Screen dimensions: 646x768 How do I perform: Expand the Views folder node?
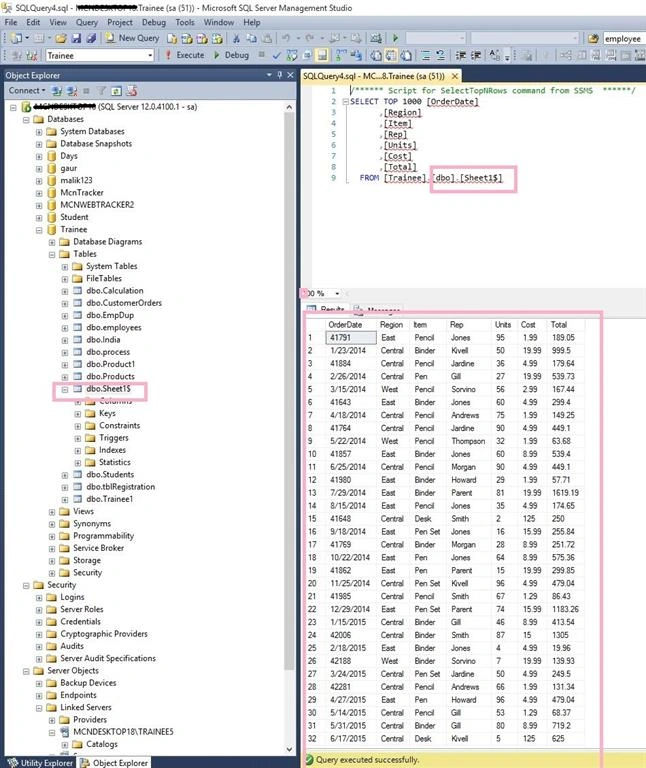pyautogui.click(x=52, y=512)
